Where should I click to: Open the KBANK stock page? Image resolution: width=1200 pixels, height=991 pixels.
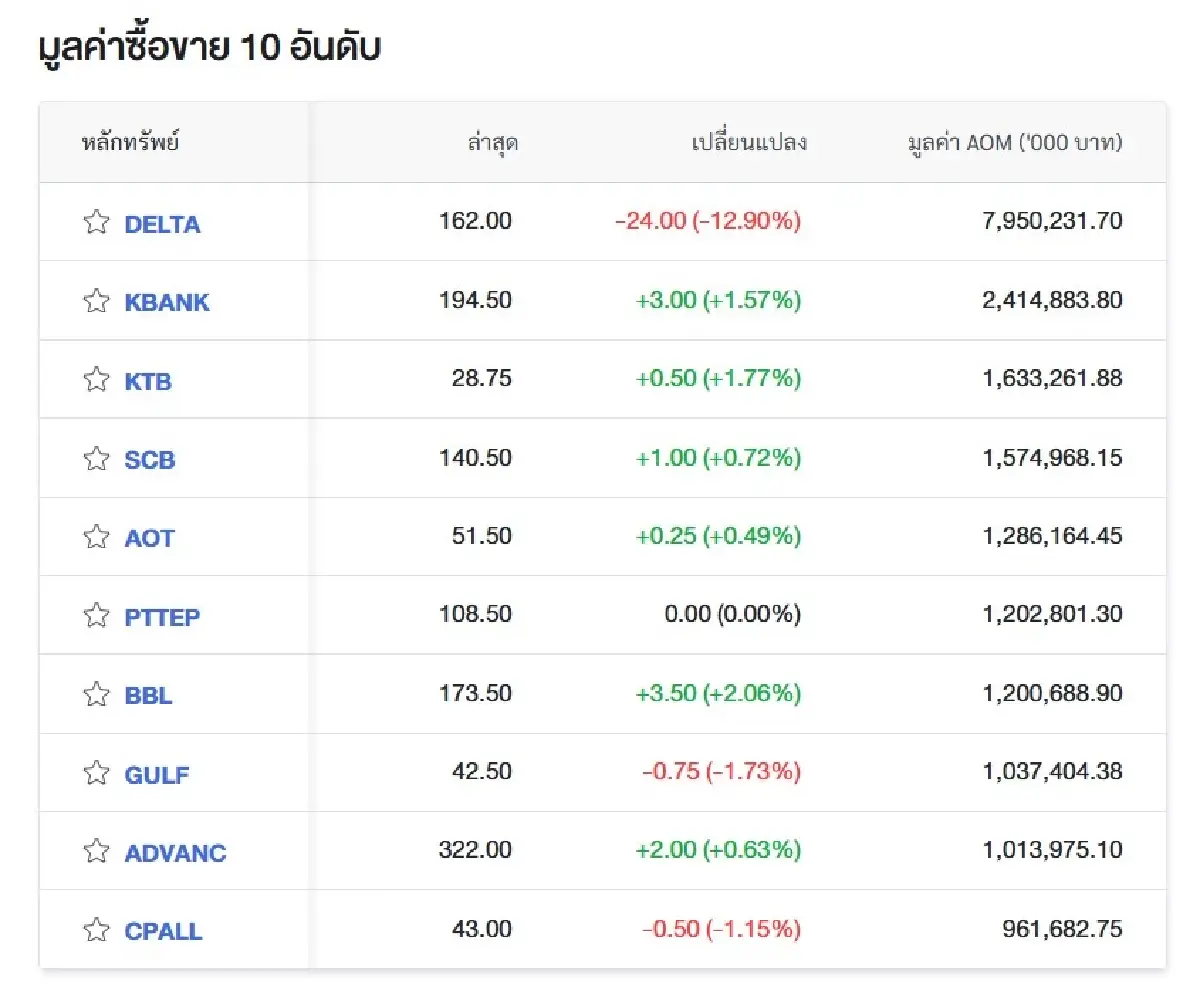coord(166,303)
